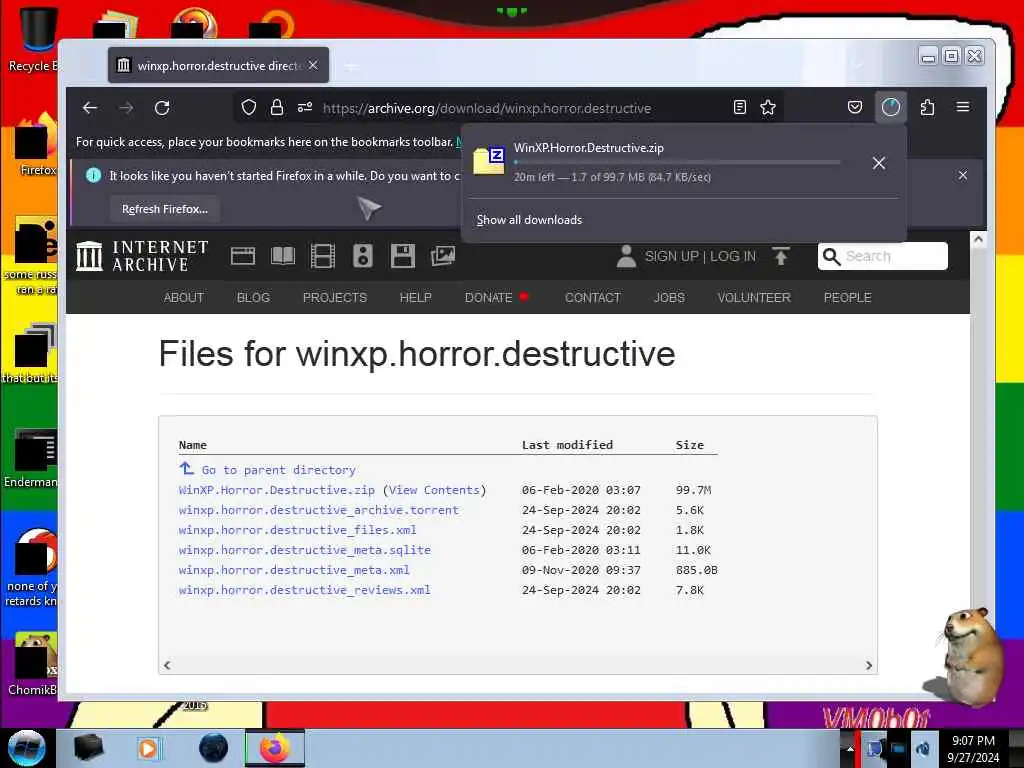Open winxp.horror.destructive_meta.xml link

click(x=294, y=570)
